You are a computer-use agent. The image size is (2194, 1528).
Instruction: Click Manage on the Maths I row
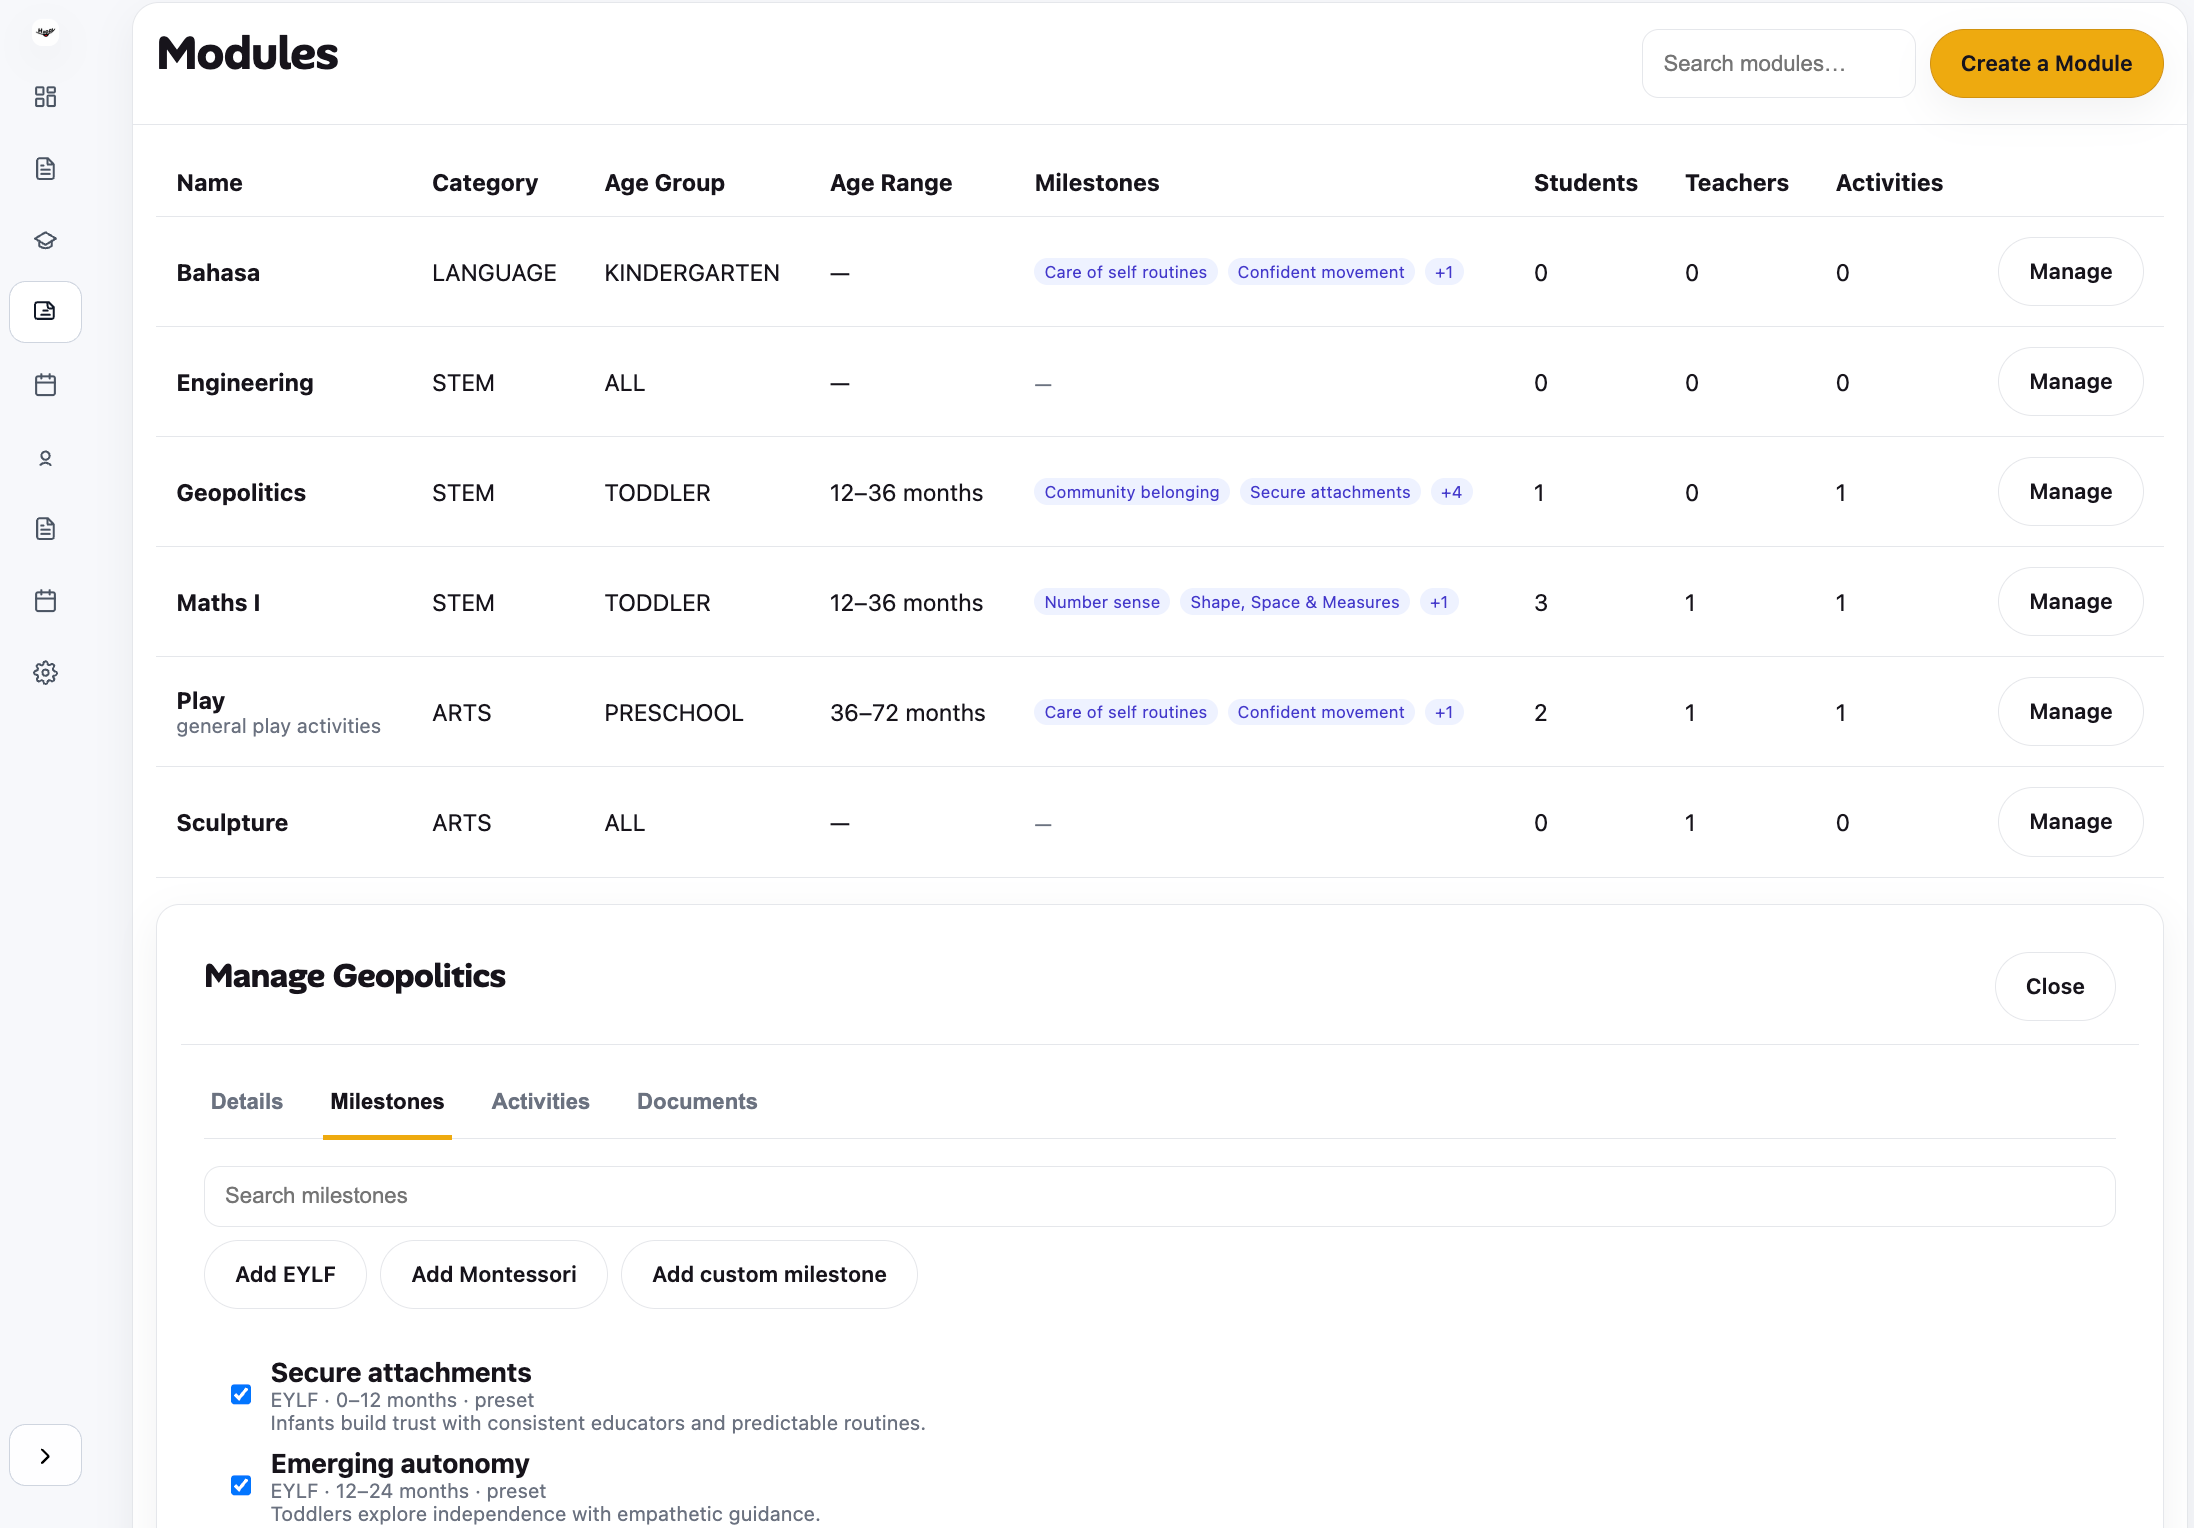click(x=2069, y=601)
